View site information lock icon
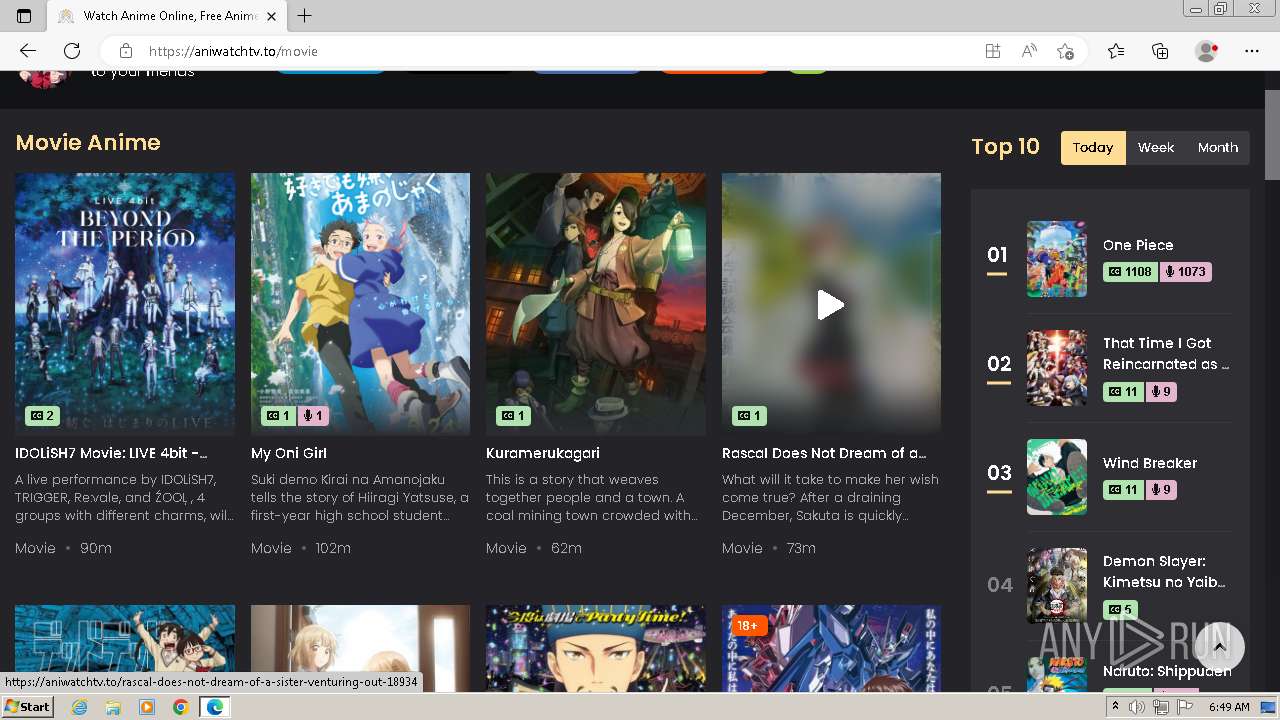The width and height of the screenshot is (1280, 720). [x=126, y=51]
